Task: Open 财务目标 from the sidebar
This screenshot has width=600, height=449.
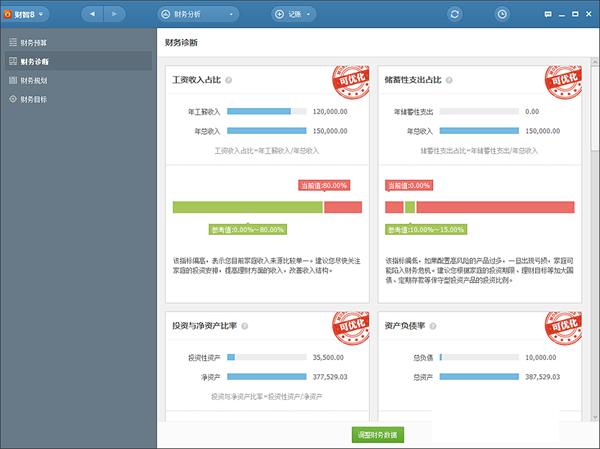Action: [32, 99]
